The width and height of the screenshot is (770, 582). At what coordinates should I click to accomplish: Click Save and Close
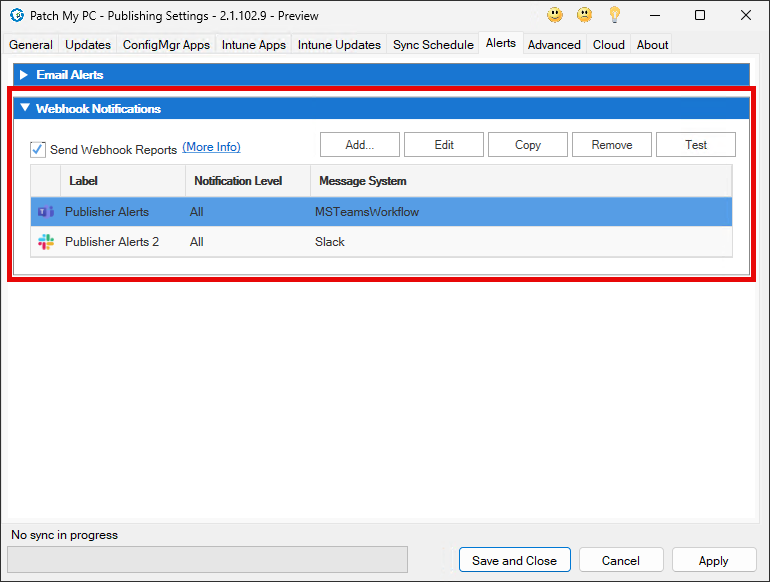pyautogui.click(x=514, y=560)
